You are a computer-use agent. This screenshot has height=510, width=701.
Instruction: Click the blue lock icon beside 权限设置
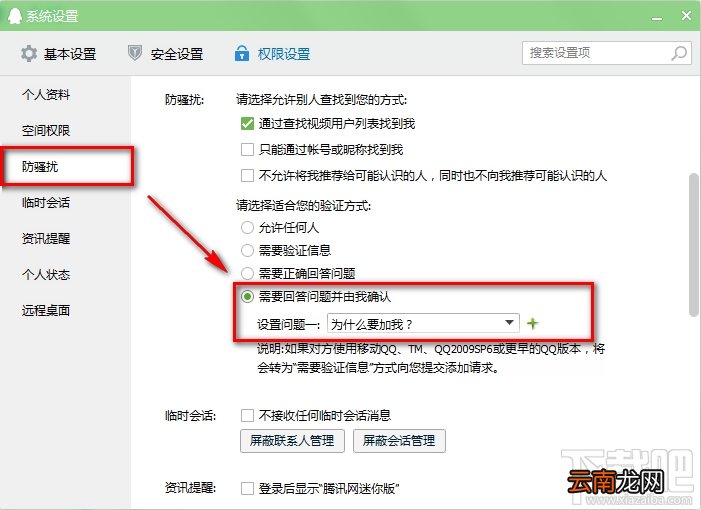click(x=242, y=53)
